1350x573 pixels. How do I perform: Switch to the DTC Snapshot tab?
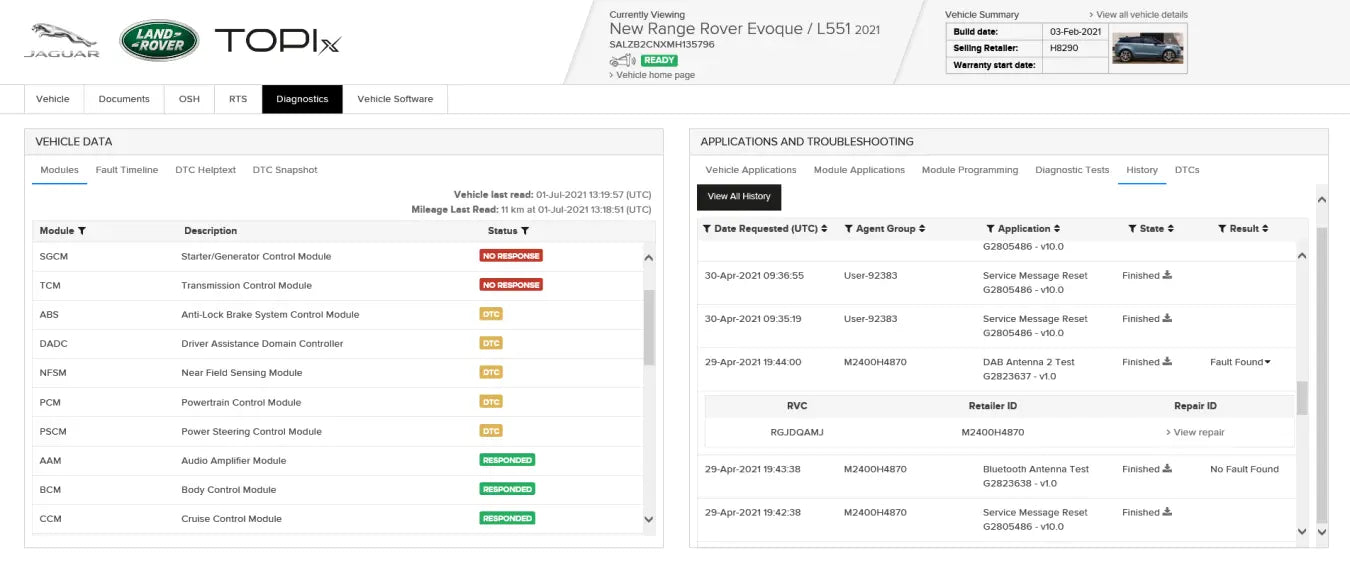285,170
